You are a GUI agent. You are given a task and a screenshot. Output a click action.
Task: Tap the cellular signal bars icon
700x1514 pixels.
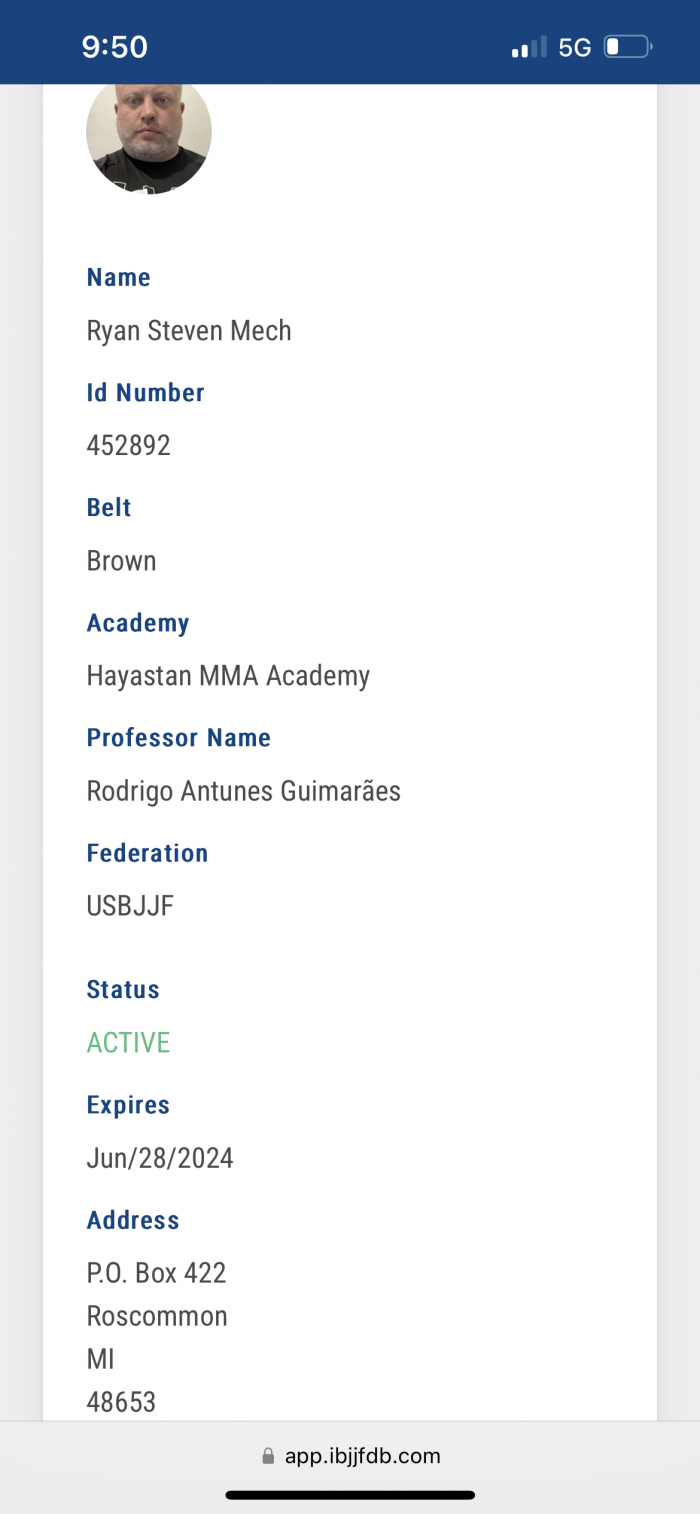[529, 47]
